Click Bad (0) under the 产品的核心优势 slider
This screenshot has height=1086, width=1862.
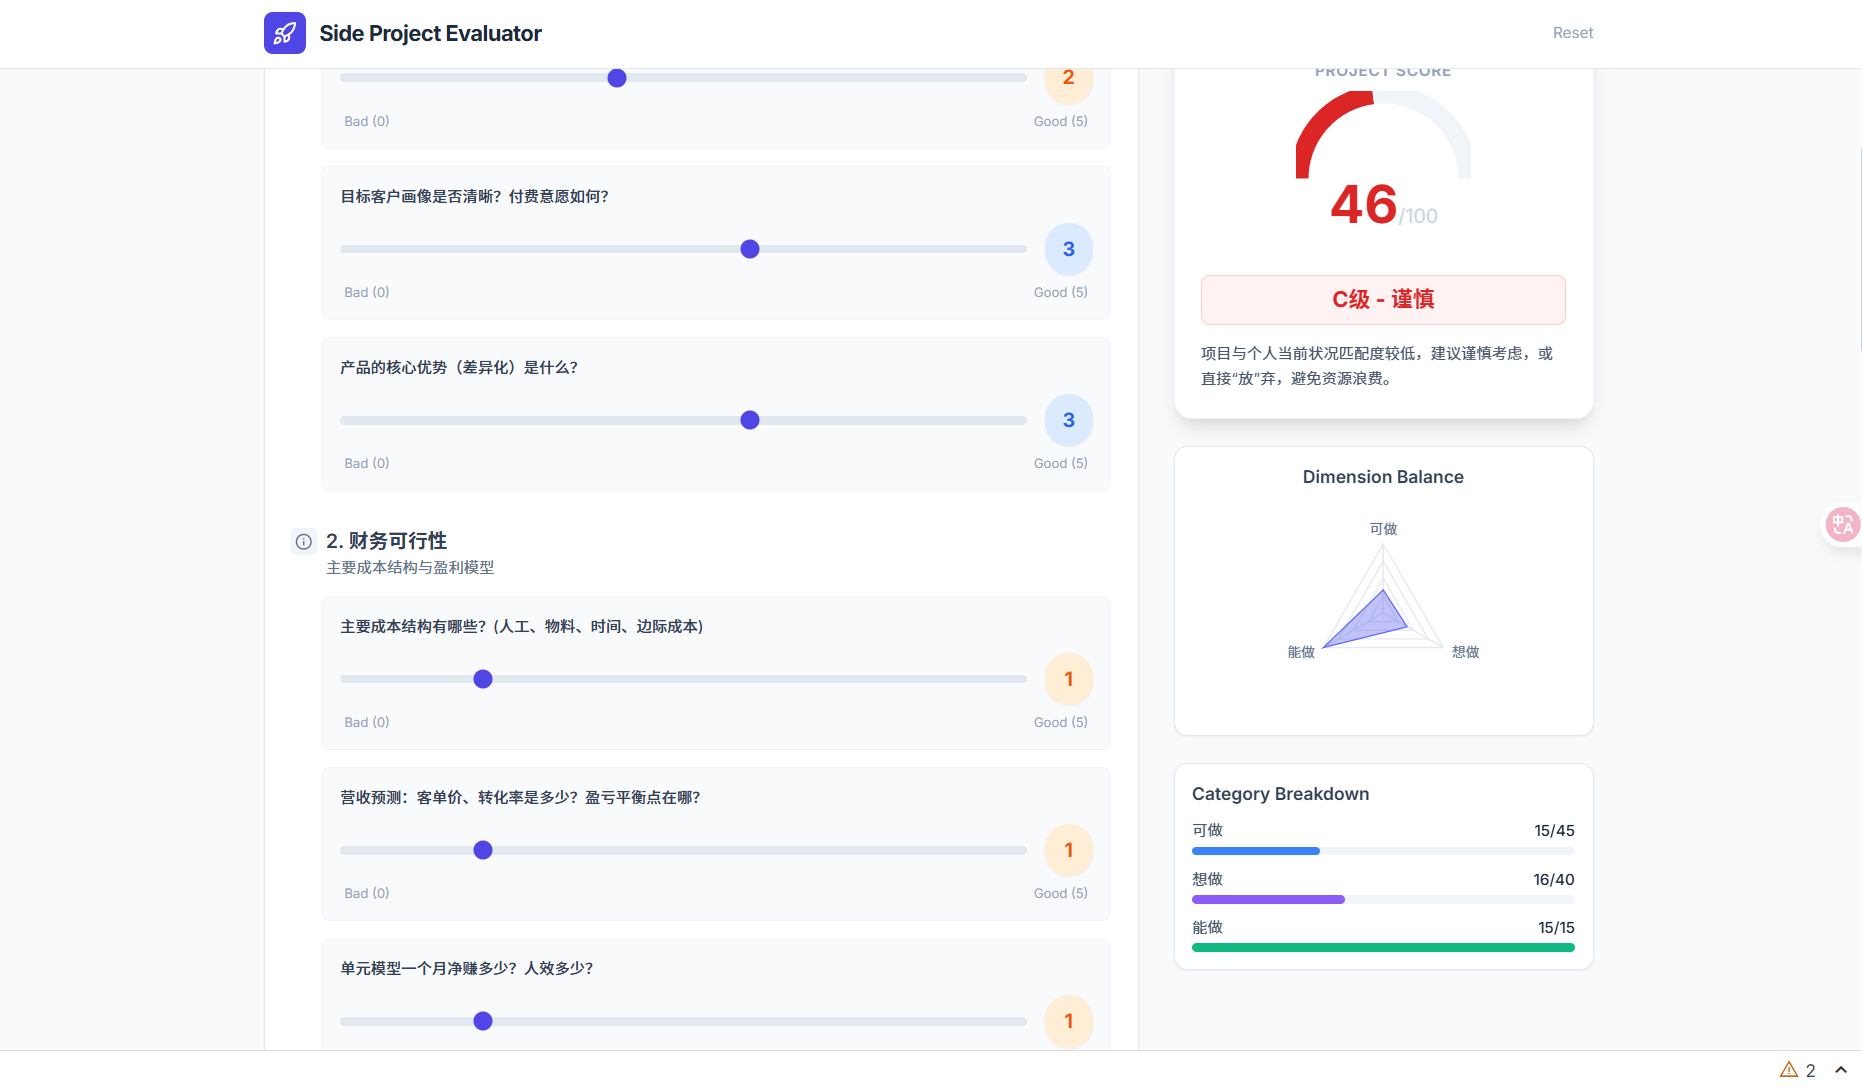pyautogui.click(x=367, y=463)
